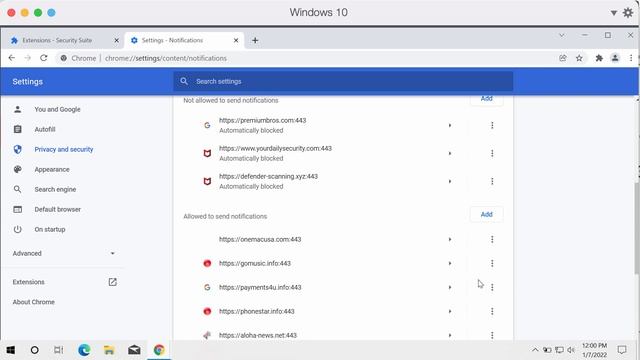Image resolution: width=640 pixels, height=360 pixels.
Task: Open Extensions link in sidebar
Action: (x=28, y=282)
